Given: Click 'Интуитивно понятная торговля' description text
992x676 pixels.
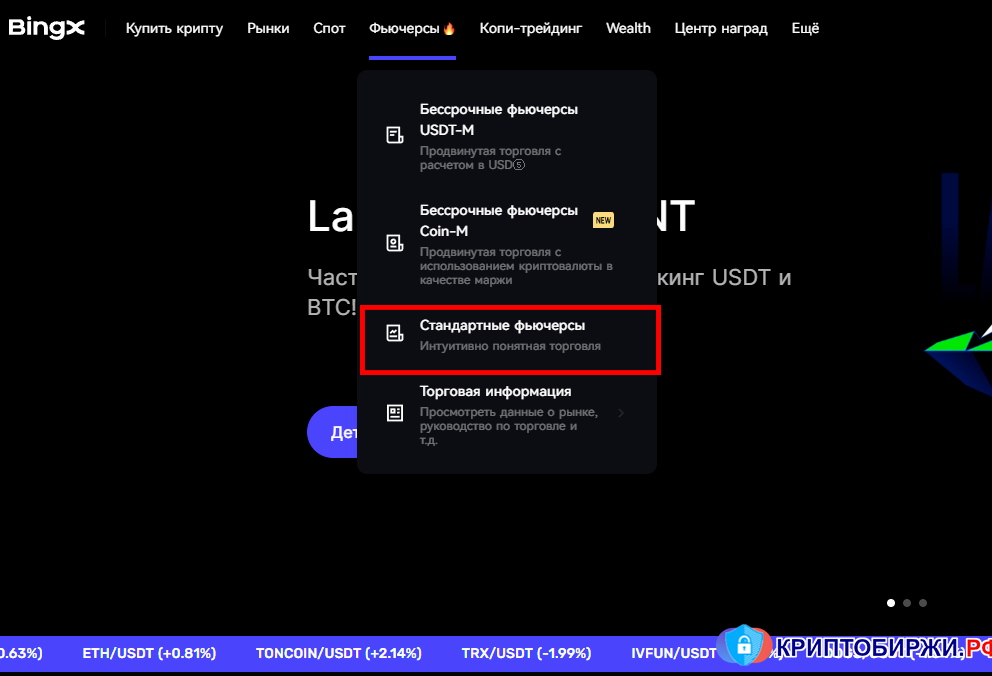Looking at the screenshot, I should point(510,346).
